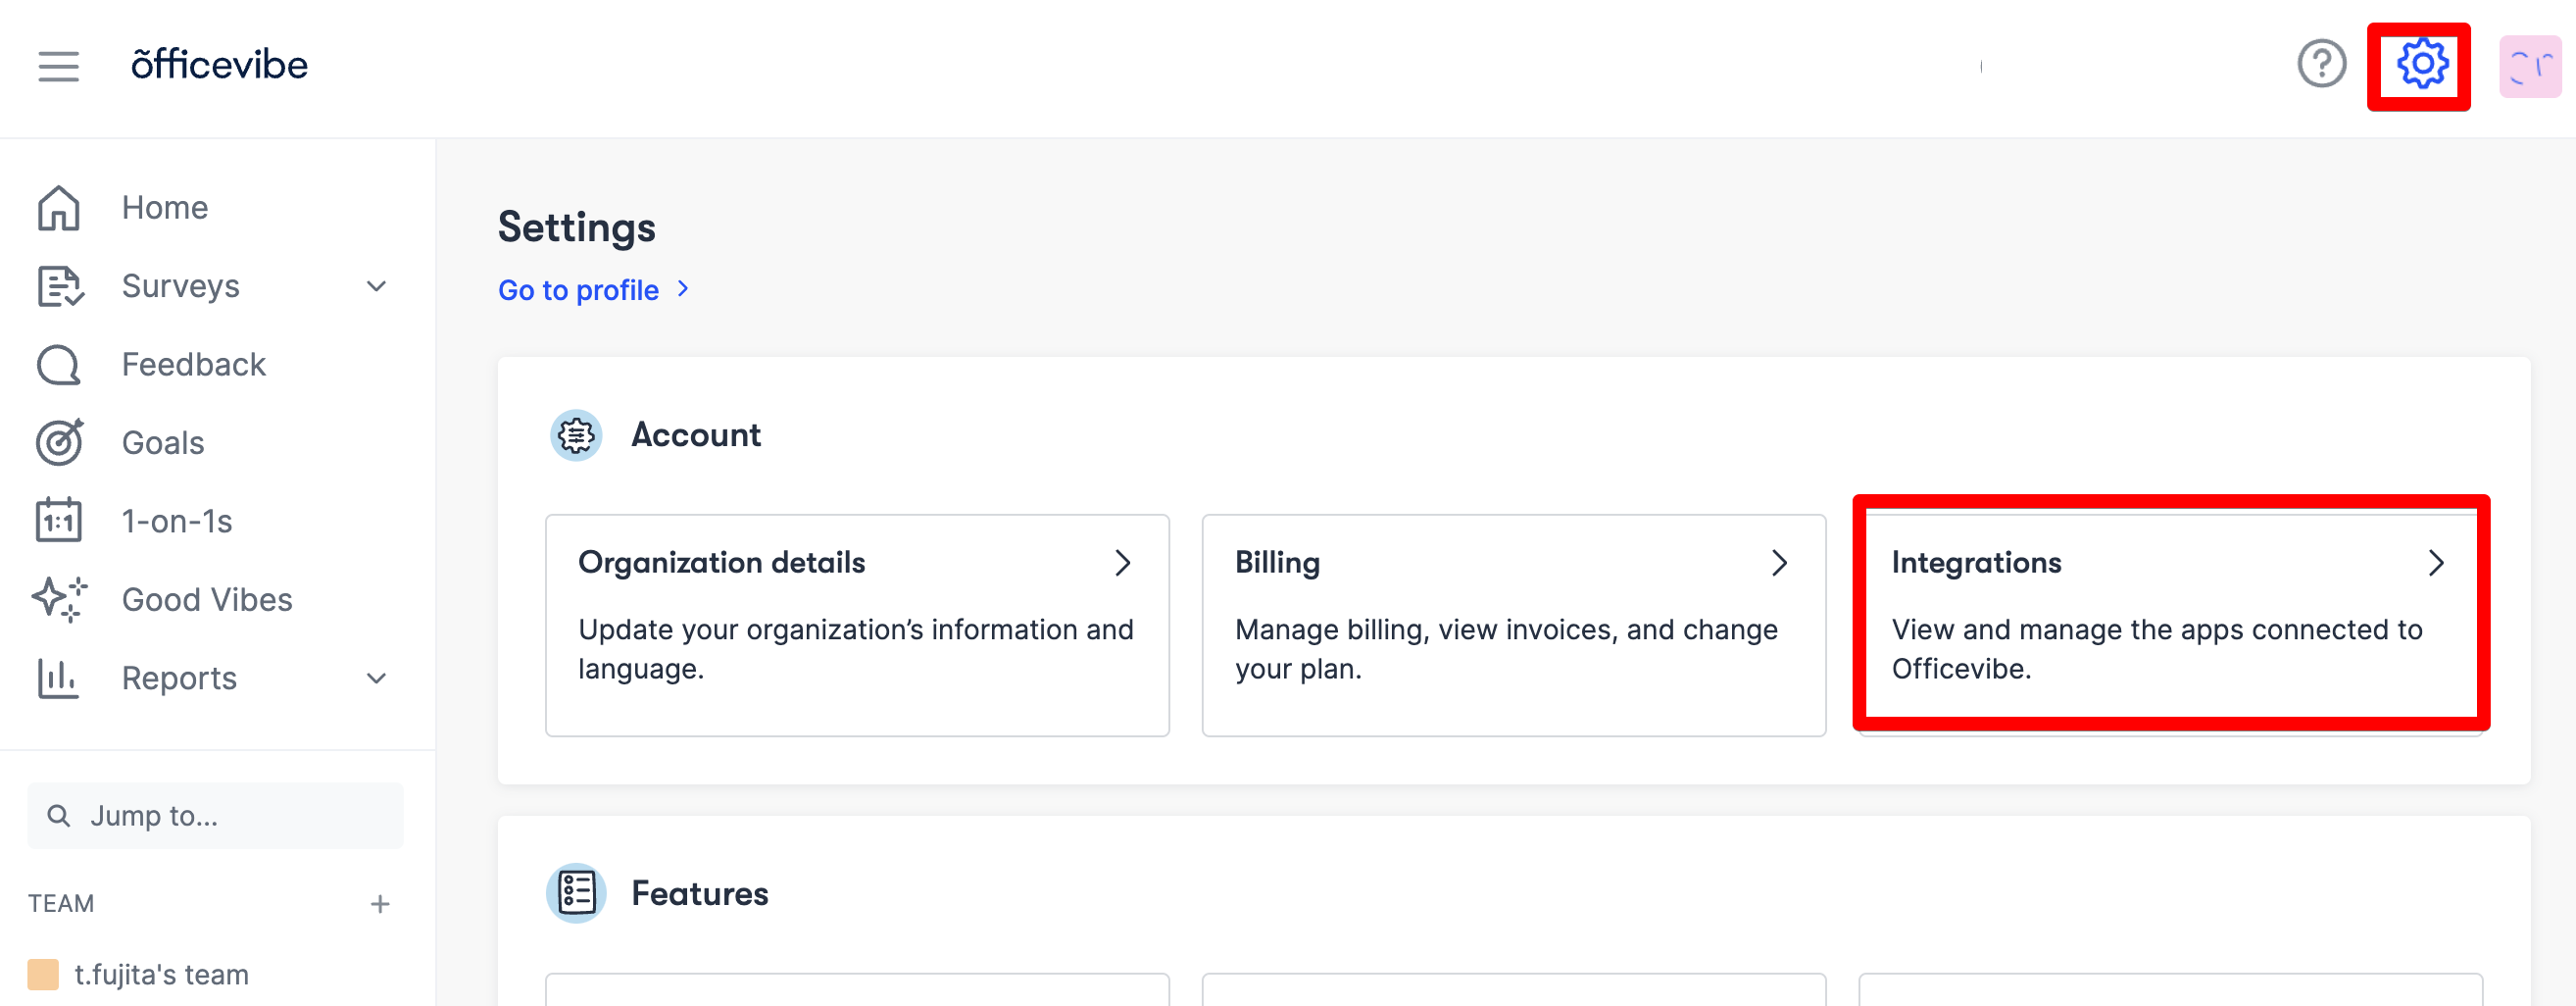Click the Good Vibes sparkle icon
2576x1006 pixels.
58,600
